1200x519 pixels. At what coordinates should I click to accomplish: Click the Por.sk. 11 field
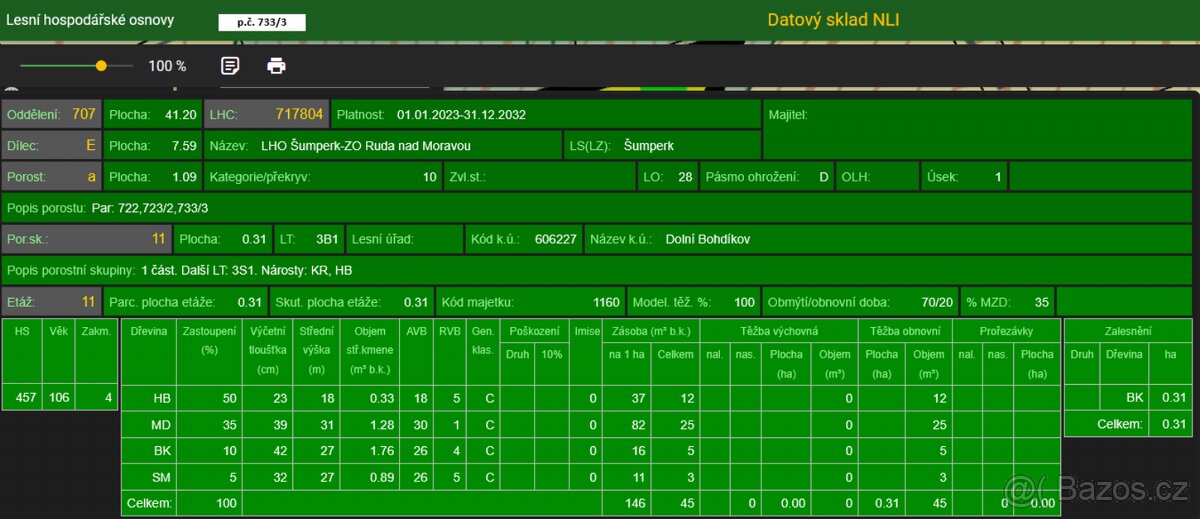coord(85,240)
